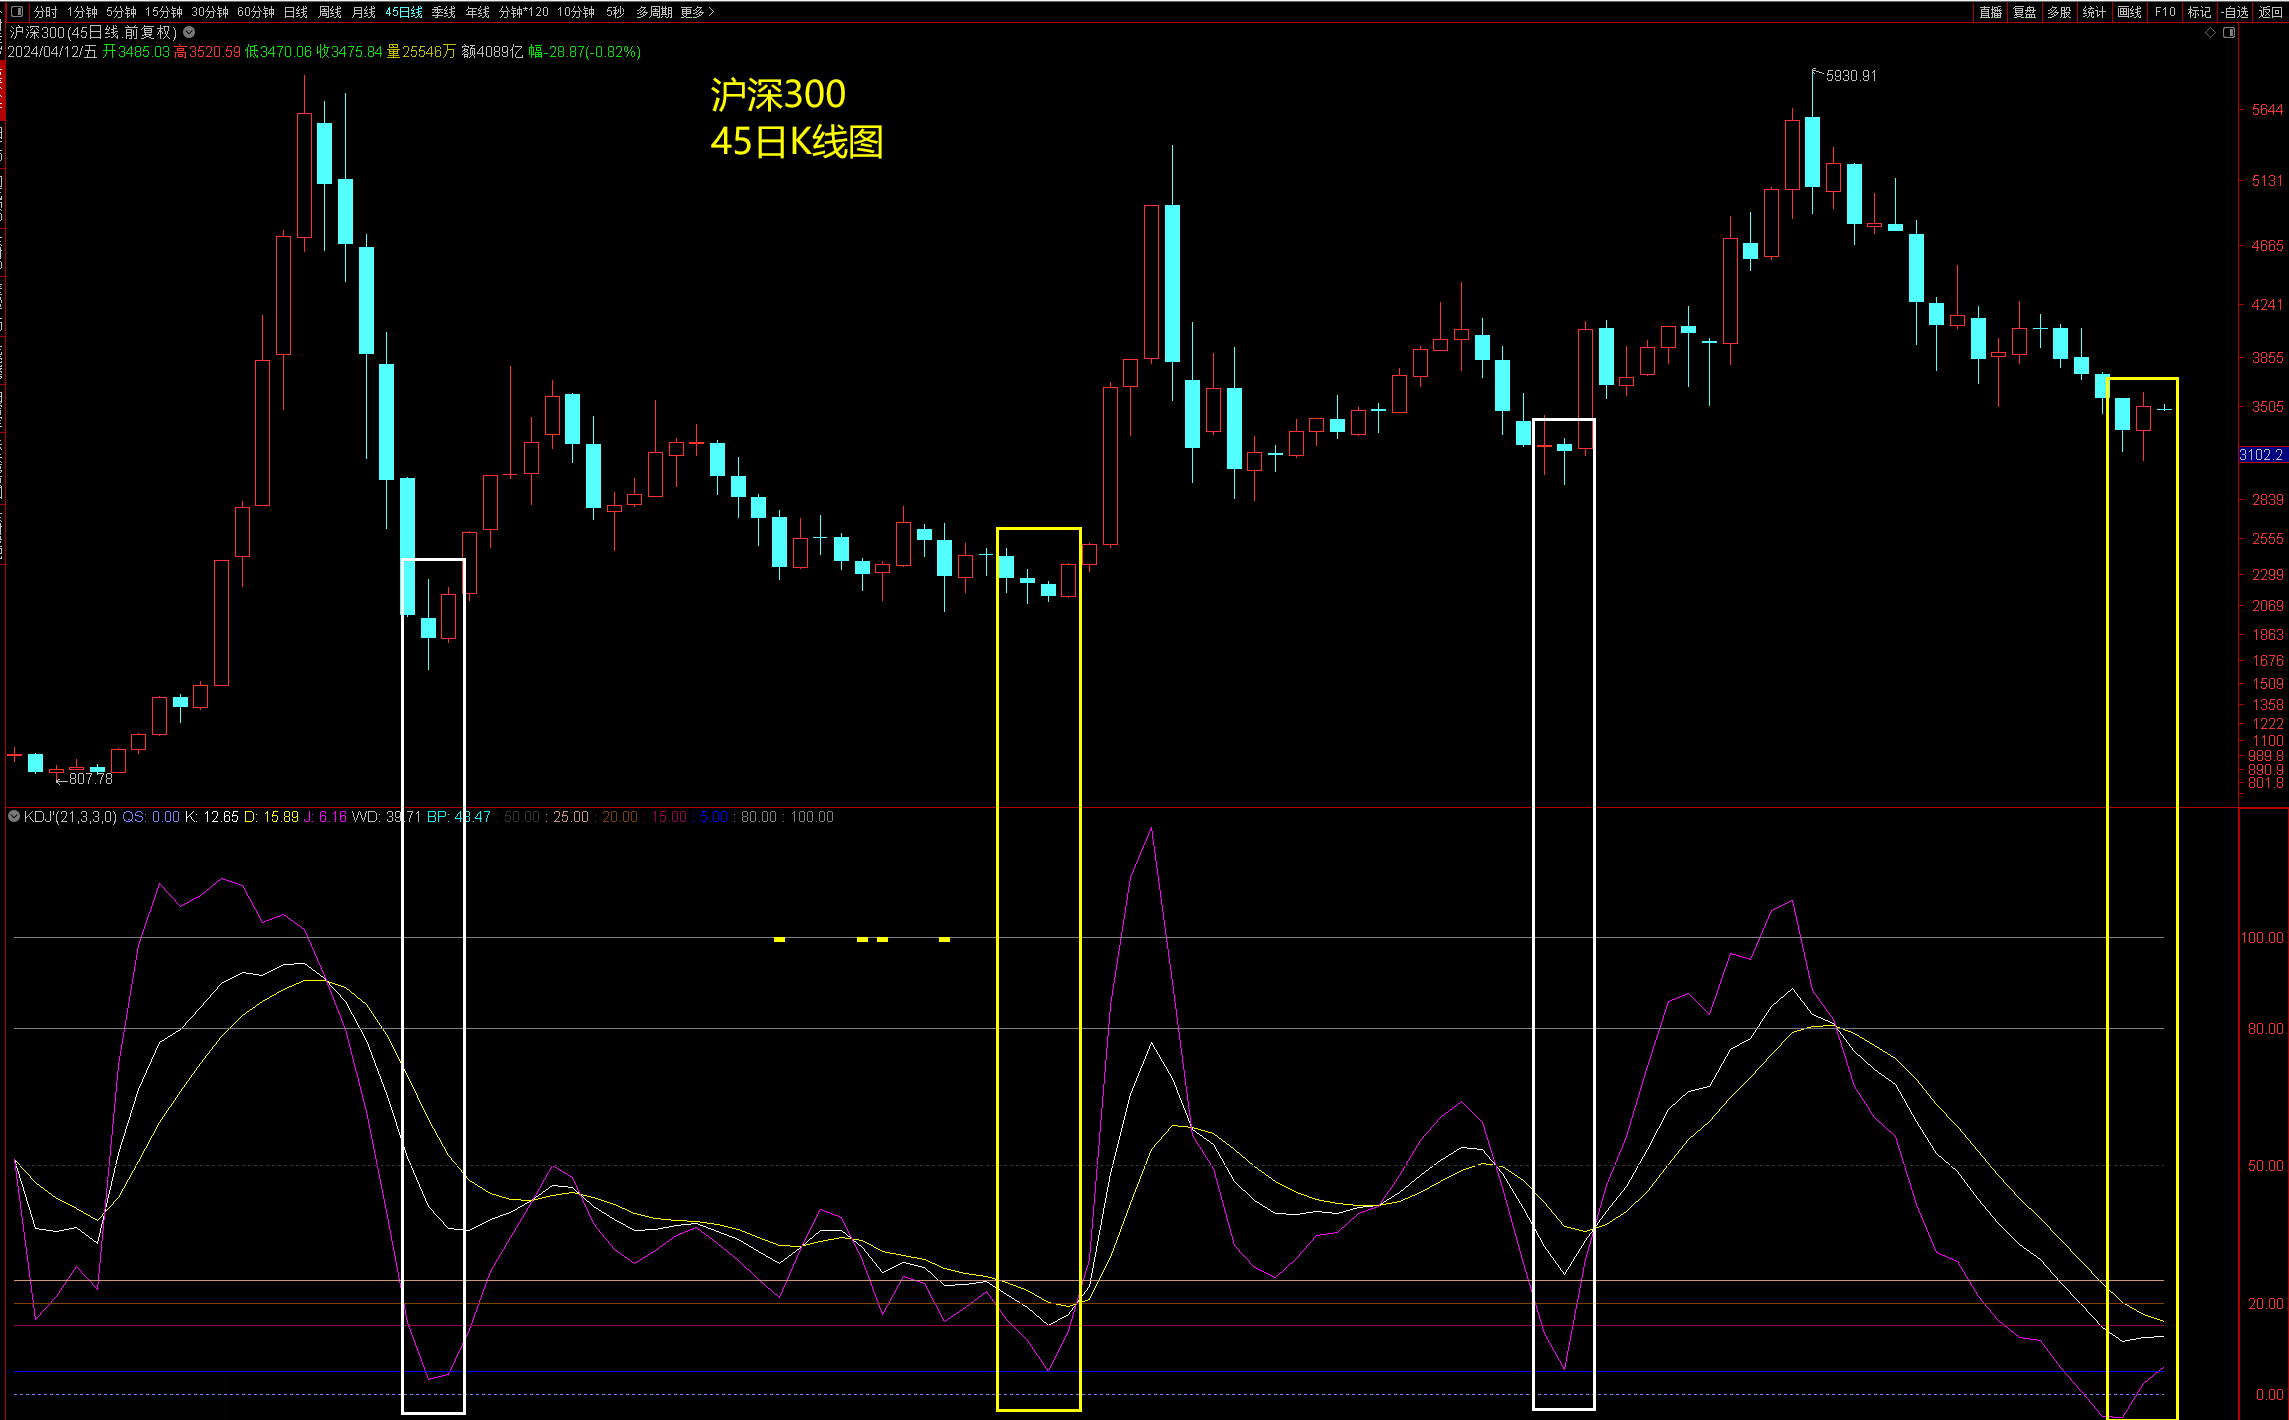Remove from watchlist via -自选
Image resolution: width=2289 pixels, height=1420 pixels.
(2235, 12)
